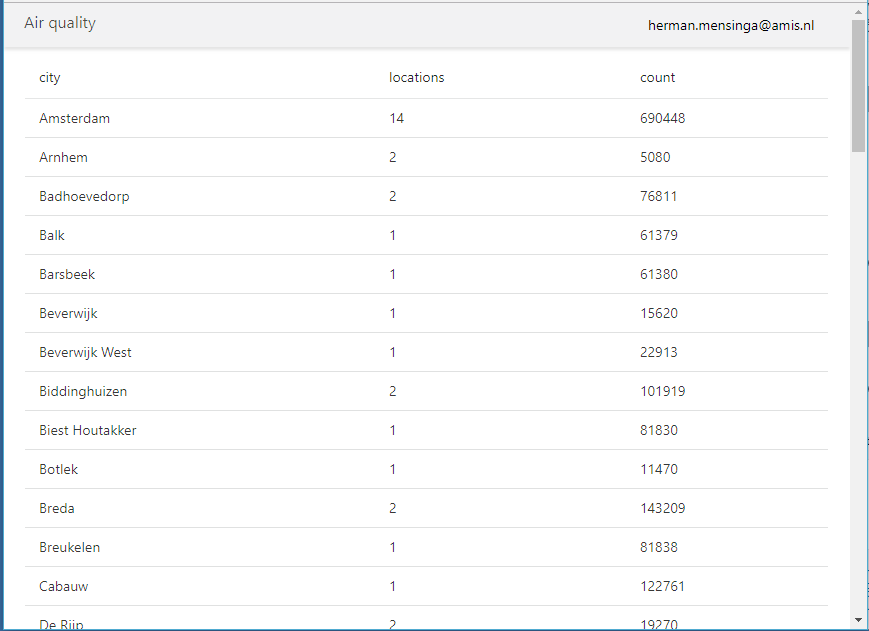Click the scrollbar up arrow
Image resolution: width=869 pixels, height=631 pixels.
point(858,10)
